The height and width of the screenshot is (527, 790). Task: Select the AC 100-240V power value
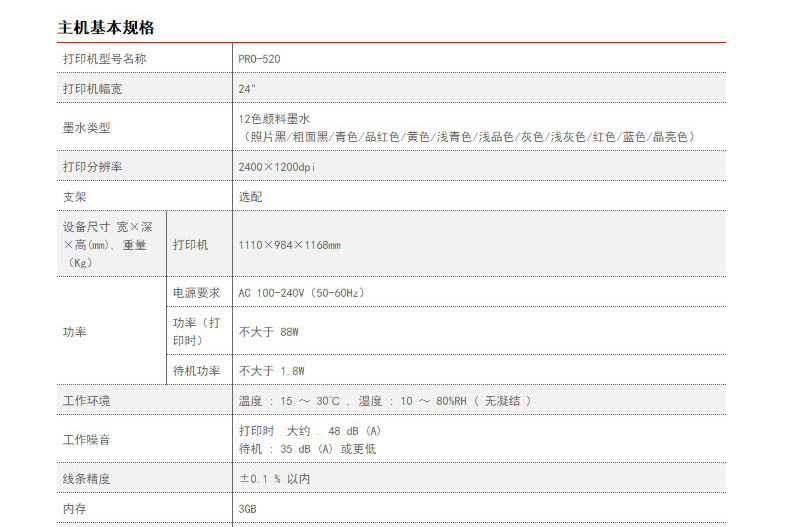tap(301, 293)
